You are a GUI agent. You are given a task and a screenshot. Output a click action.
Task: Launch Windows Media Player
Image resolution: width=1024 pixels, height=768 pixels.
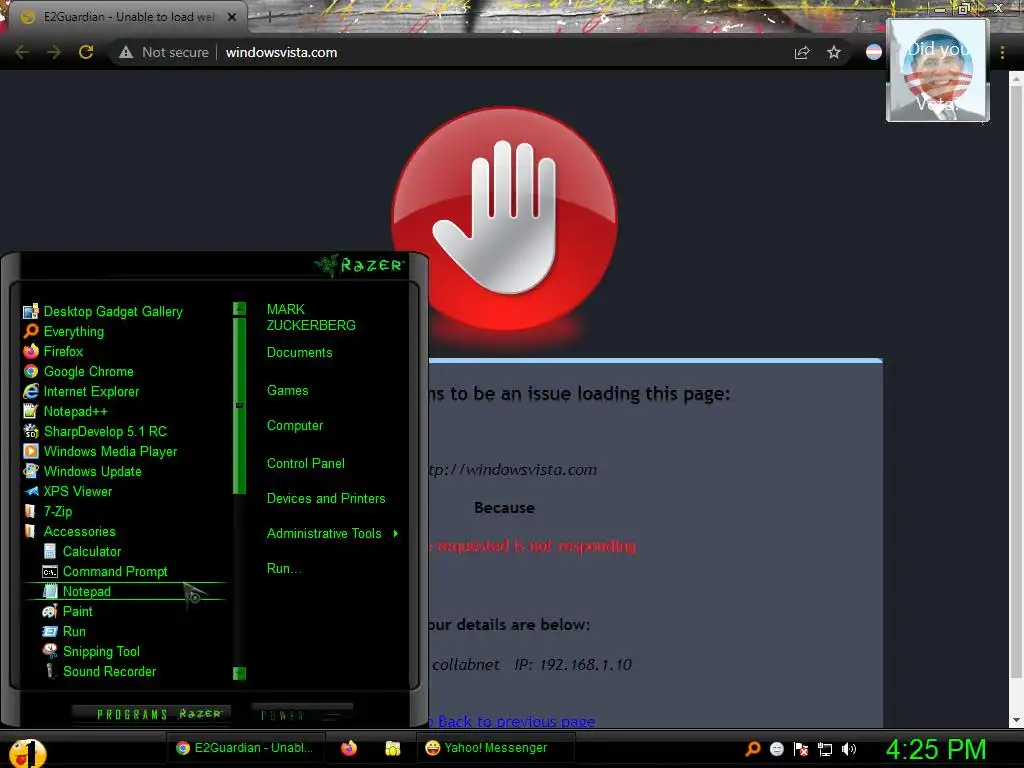101,452
